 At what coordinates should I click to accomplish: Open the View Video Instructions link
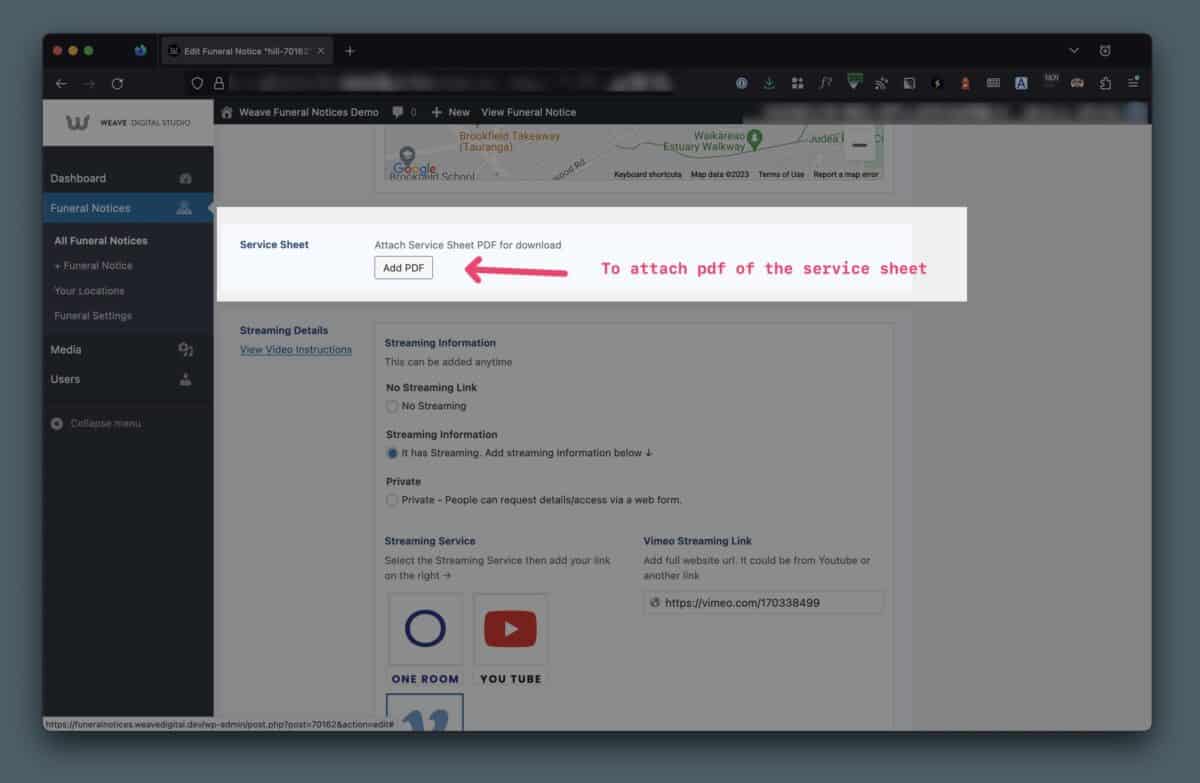(x=296, y=350)
